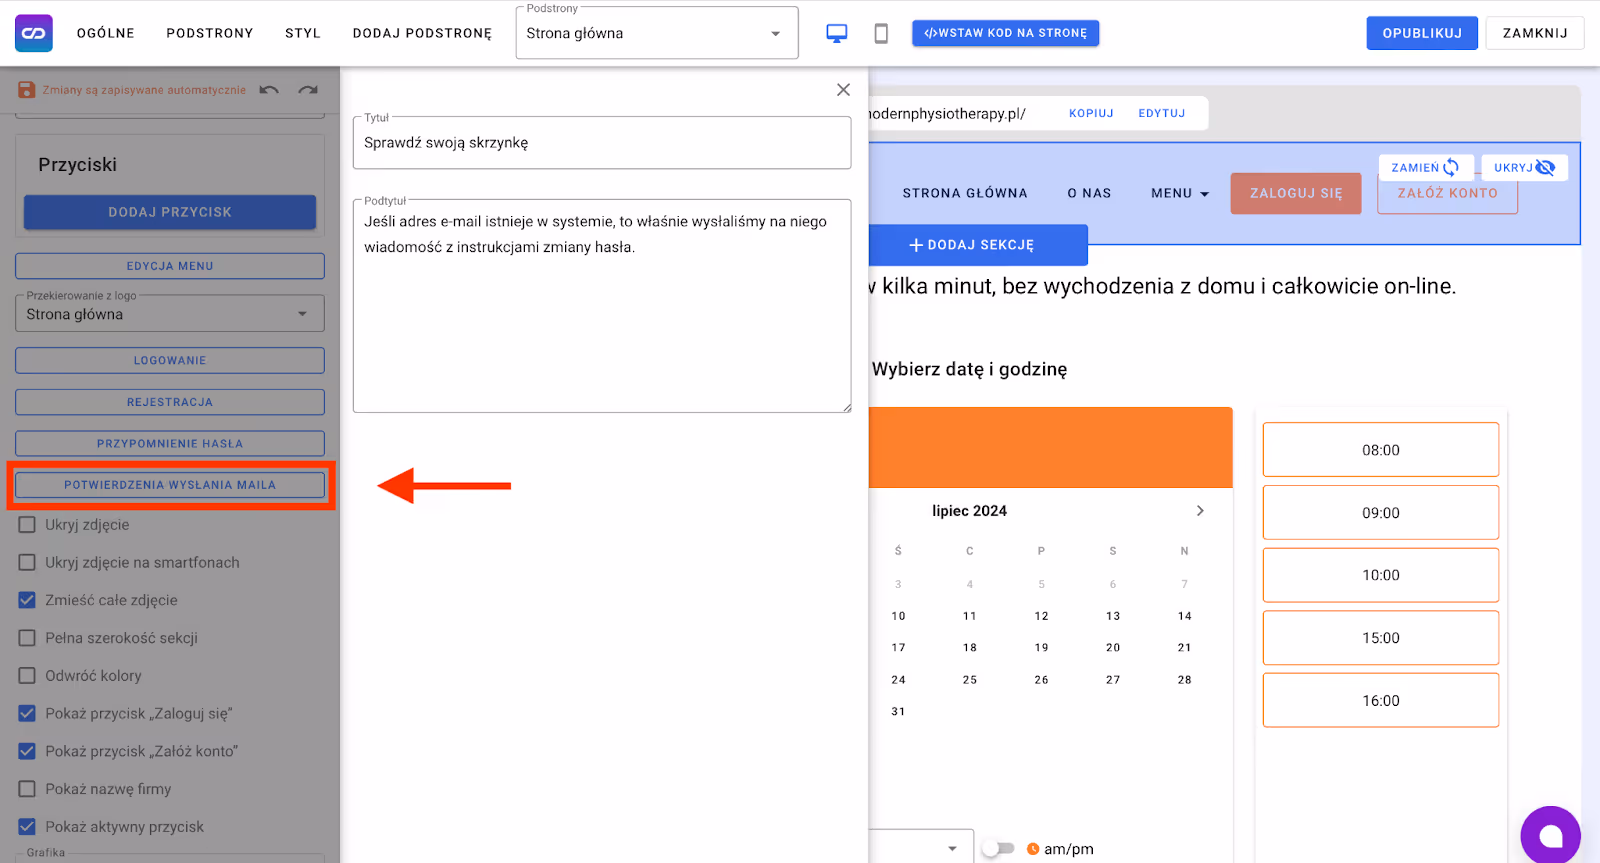Uncheck Zmieść całe zdjęcie option

(27, 600)
